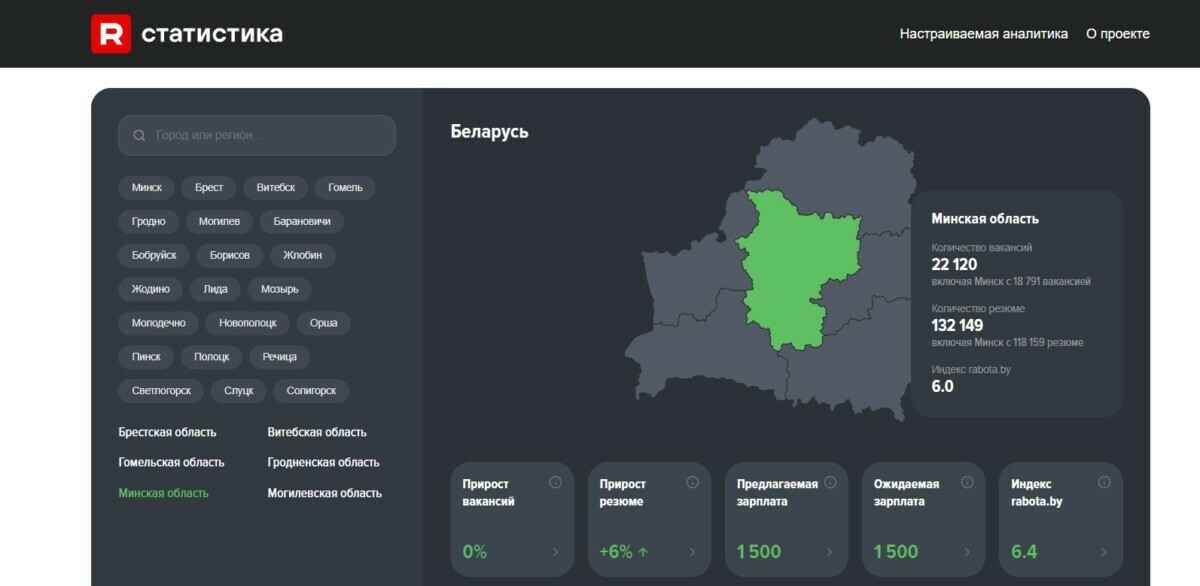Choose the Барановичи city chip
This screenshot has width=1200, height=586.
tap(301, 221)
